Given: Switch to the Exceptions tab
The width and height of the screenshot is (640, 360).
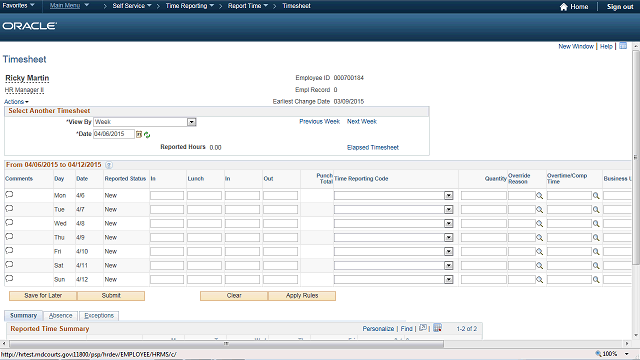Looking at the screenshot, I should [x=99, y=316].
